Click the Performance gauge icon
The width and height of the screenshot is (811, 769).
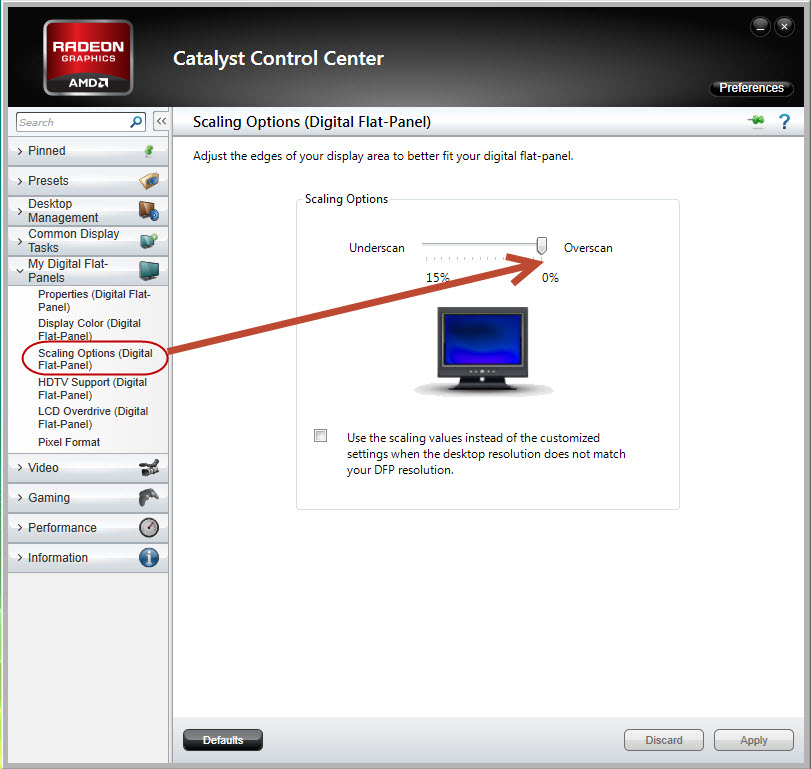[x=148, y=527]
